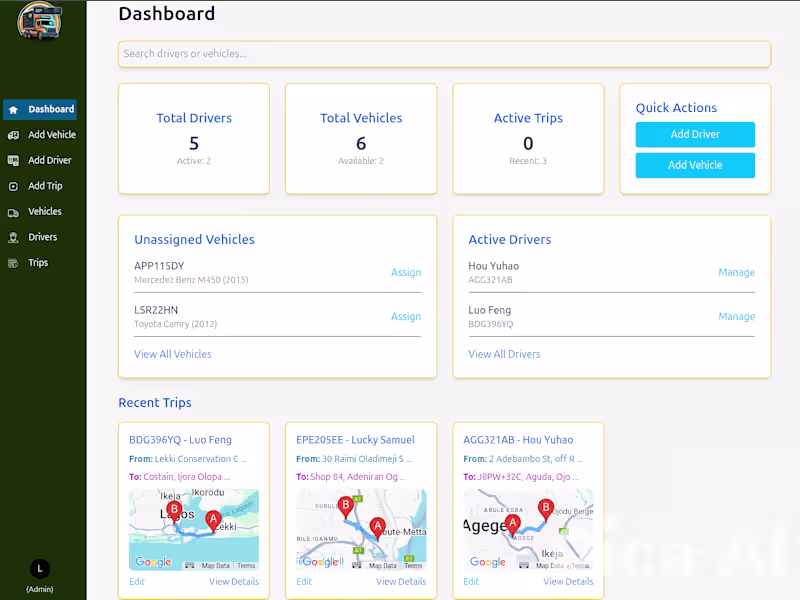Click the Total Drivers card
The height and width of the screenshot is (600, 800).
(x=194, y=139)
